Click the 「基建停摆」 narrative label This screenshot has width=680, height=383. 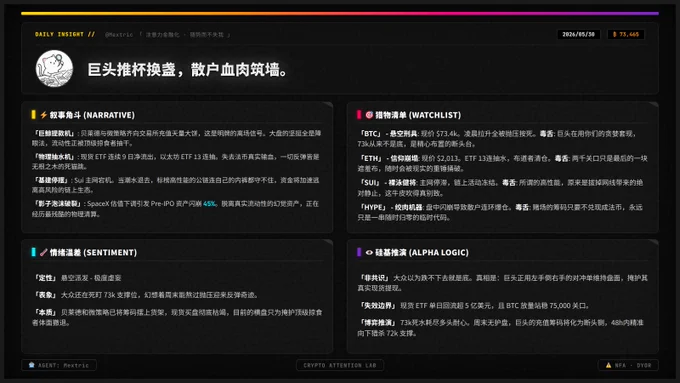[51, 180]
